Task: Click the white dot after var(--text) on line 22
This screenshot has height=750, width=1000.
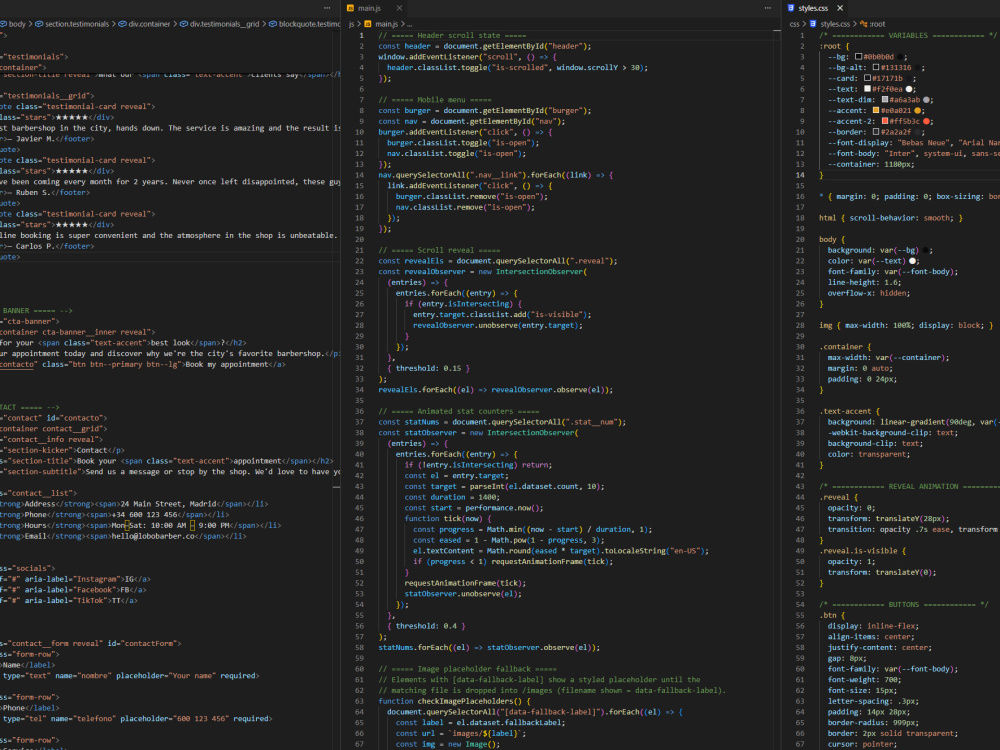Action: (913, 261)
